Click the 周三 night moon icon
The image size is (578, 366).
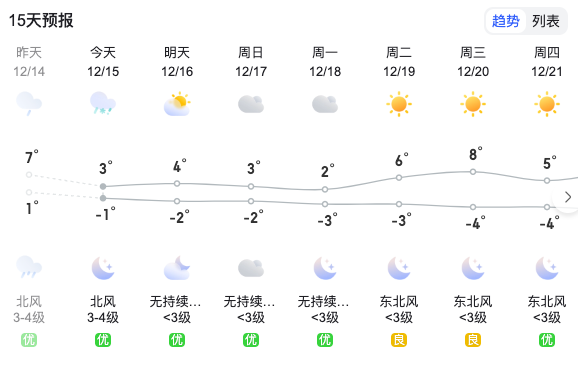473,268
